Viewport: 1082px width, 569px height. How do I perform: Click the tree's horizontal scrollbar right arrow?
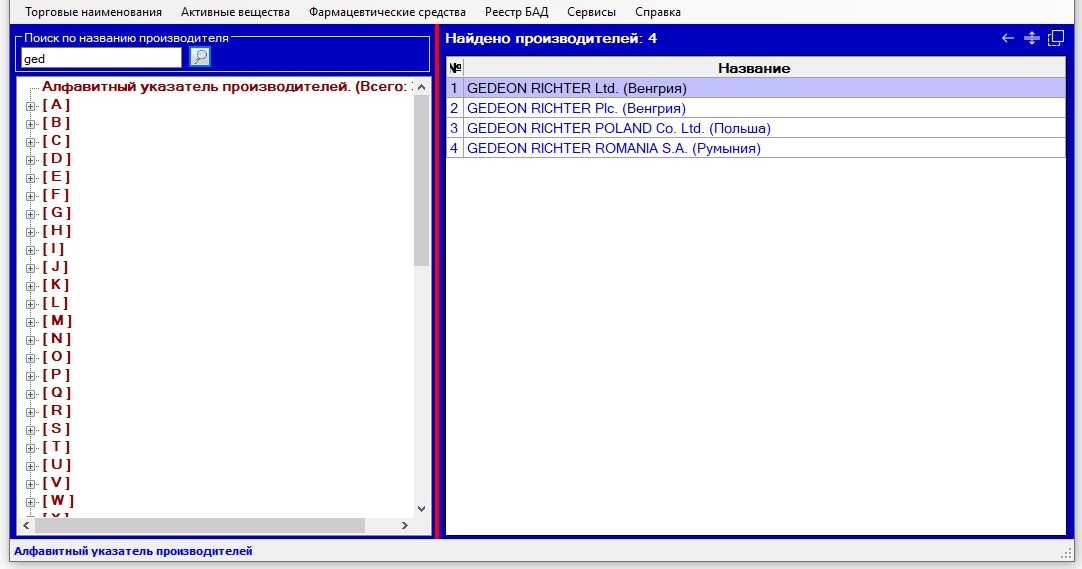coord(405,525)
